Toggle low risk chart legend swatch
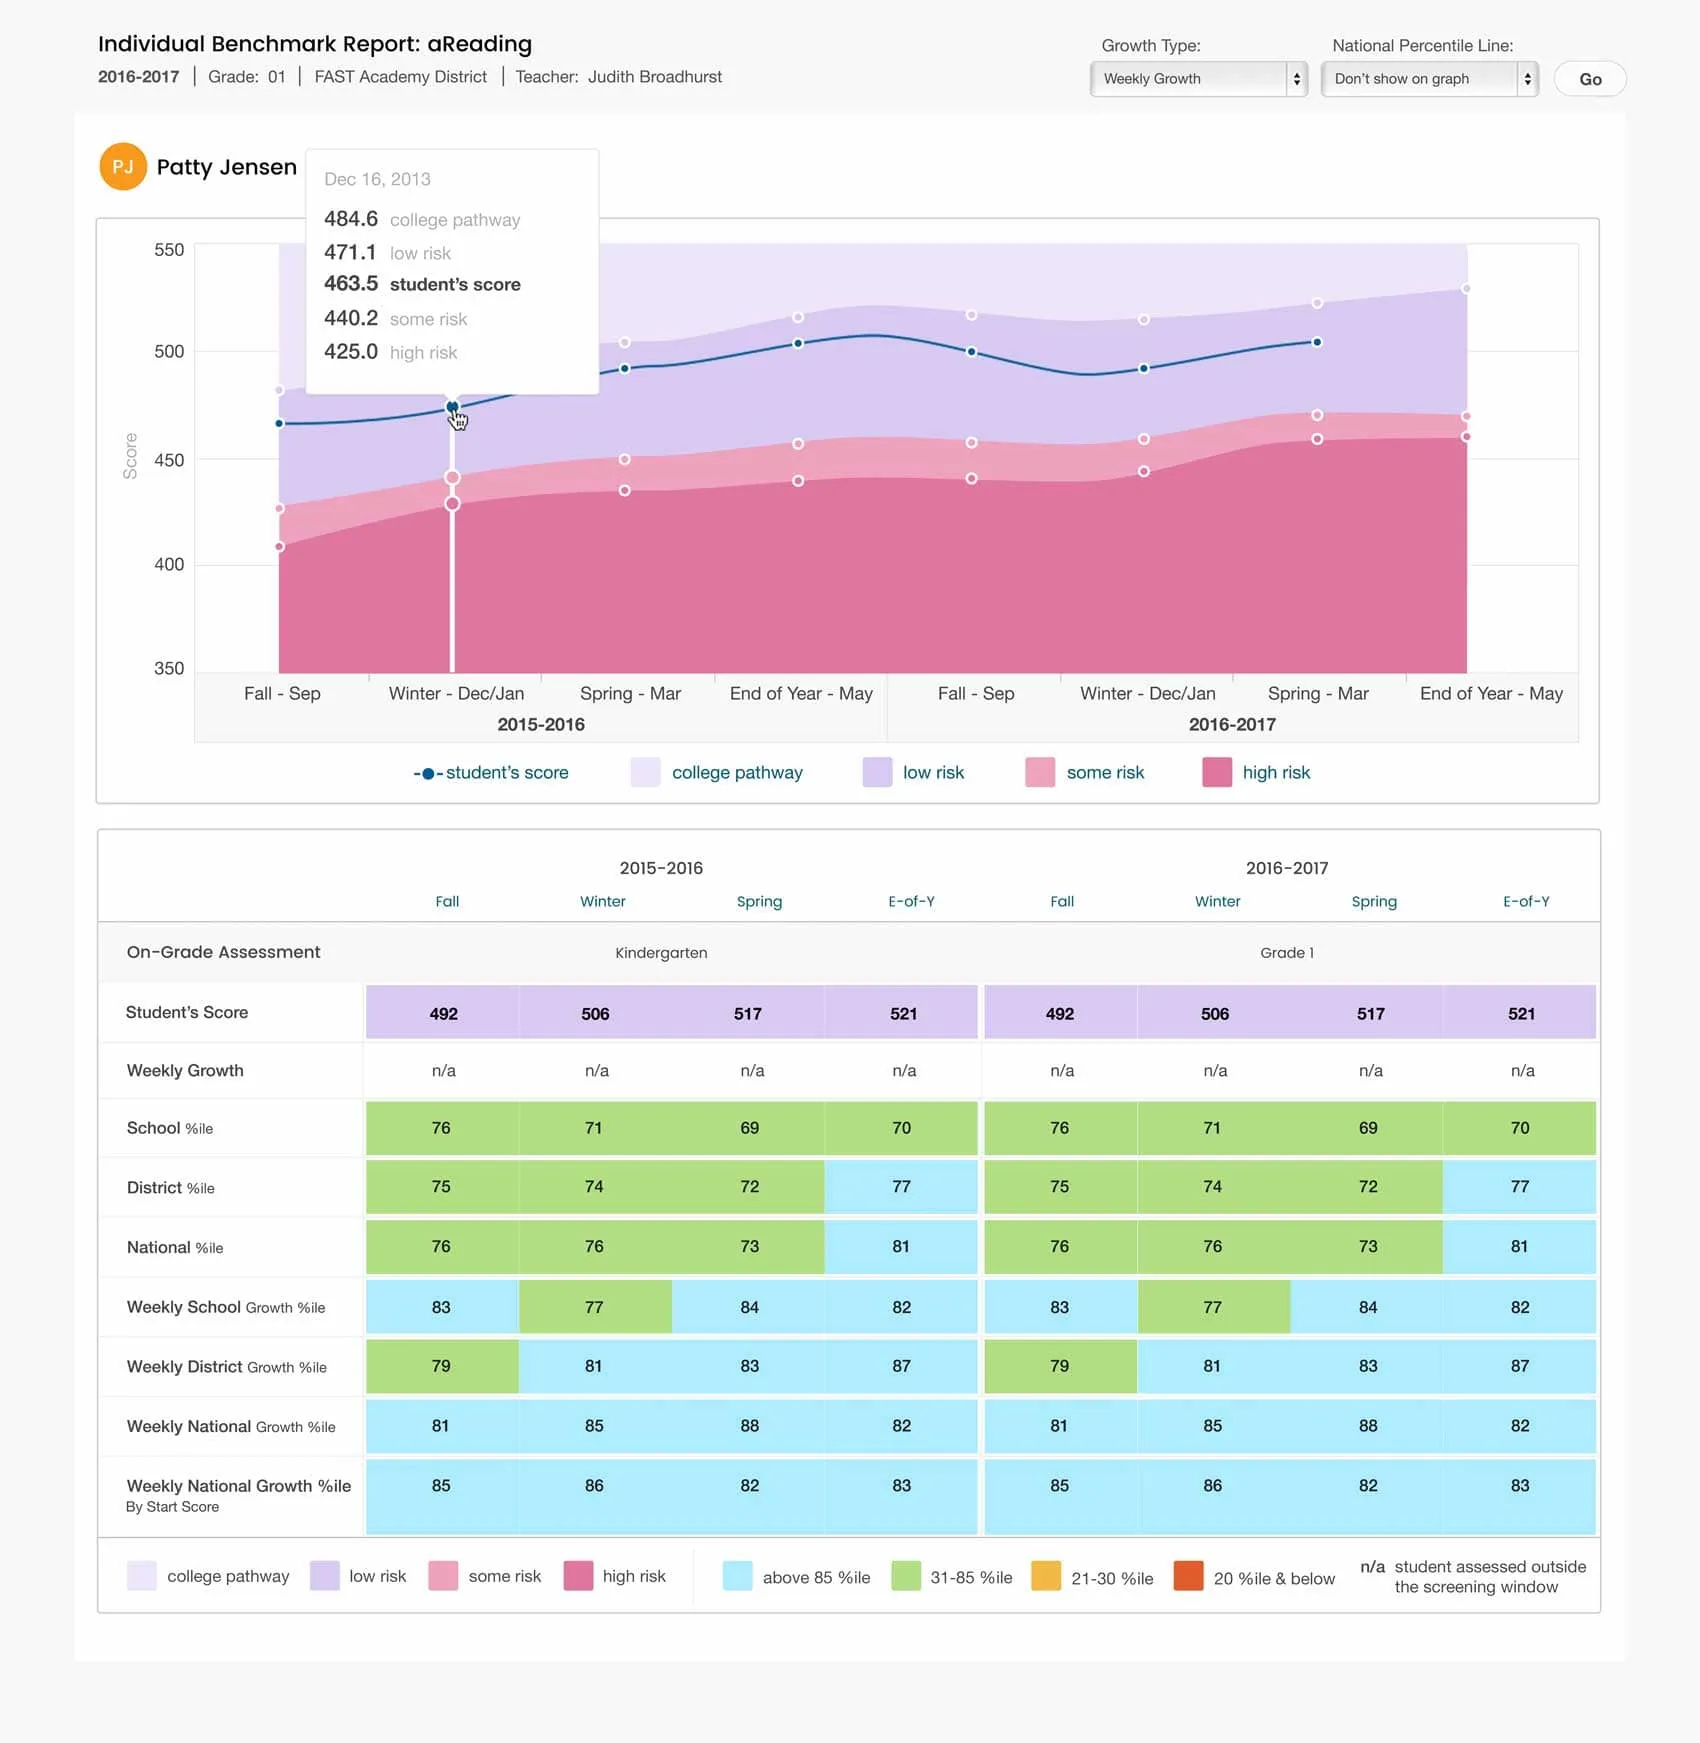The image size is (1700, 1743). (877, 772)
